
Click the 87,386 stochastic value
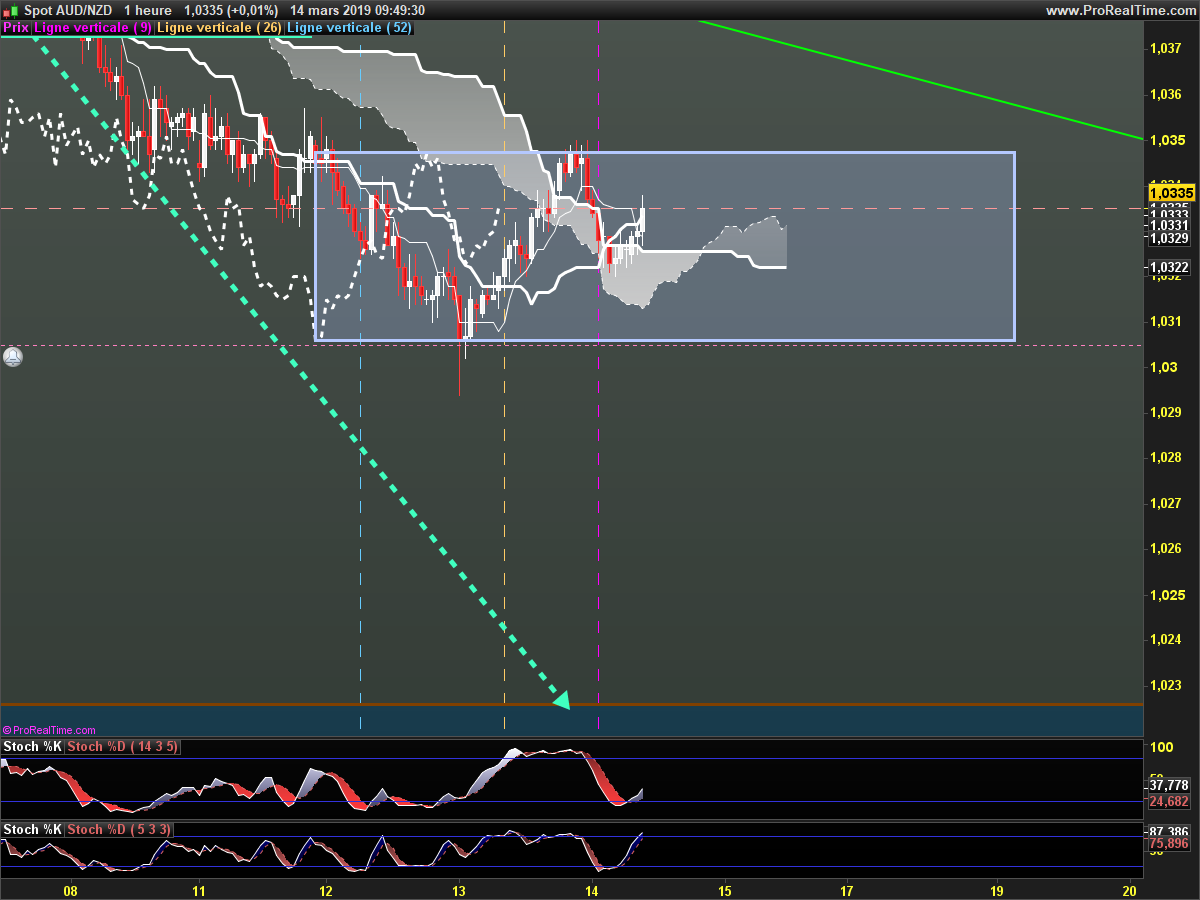point(1169,831)
